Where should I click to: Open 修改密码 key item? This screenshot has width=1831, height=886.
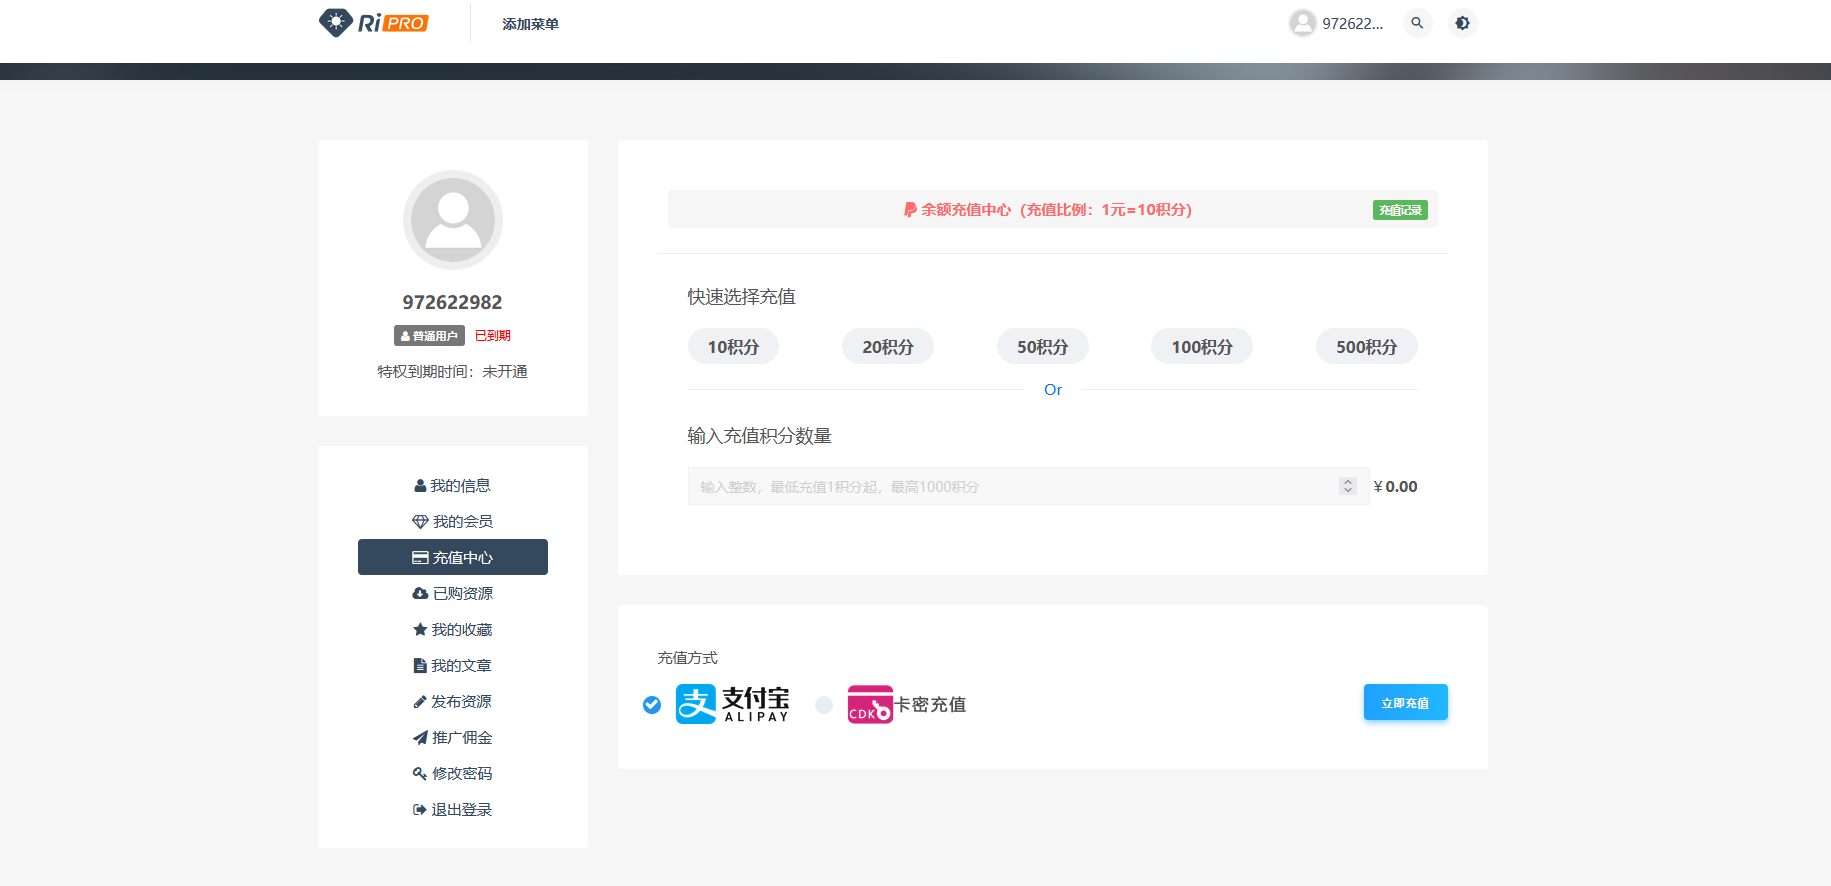(452, 774)
